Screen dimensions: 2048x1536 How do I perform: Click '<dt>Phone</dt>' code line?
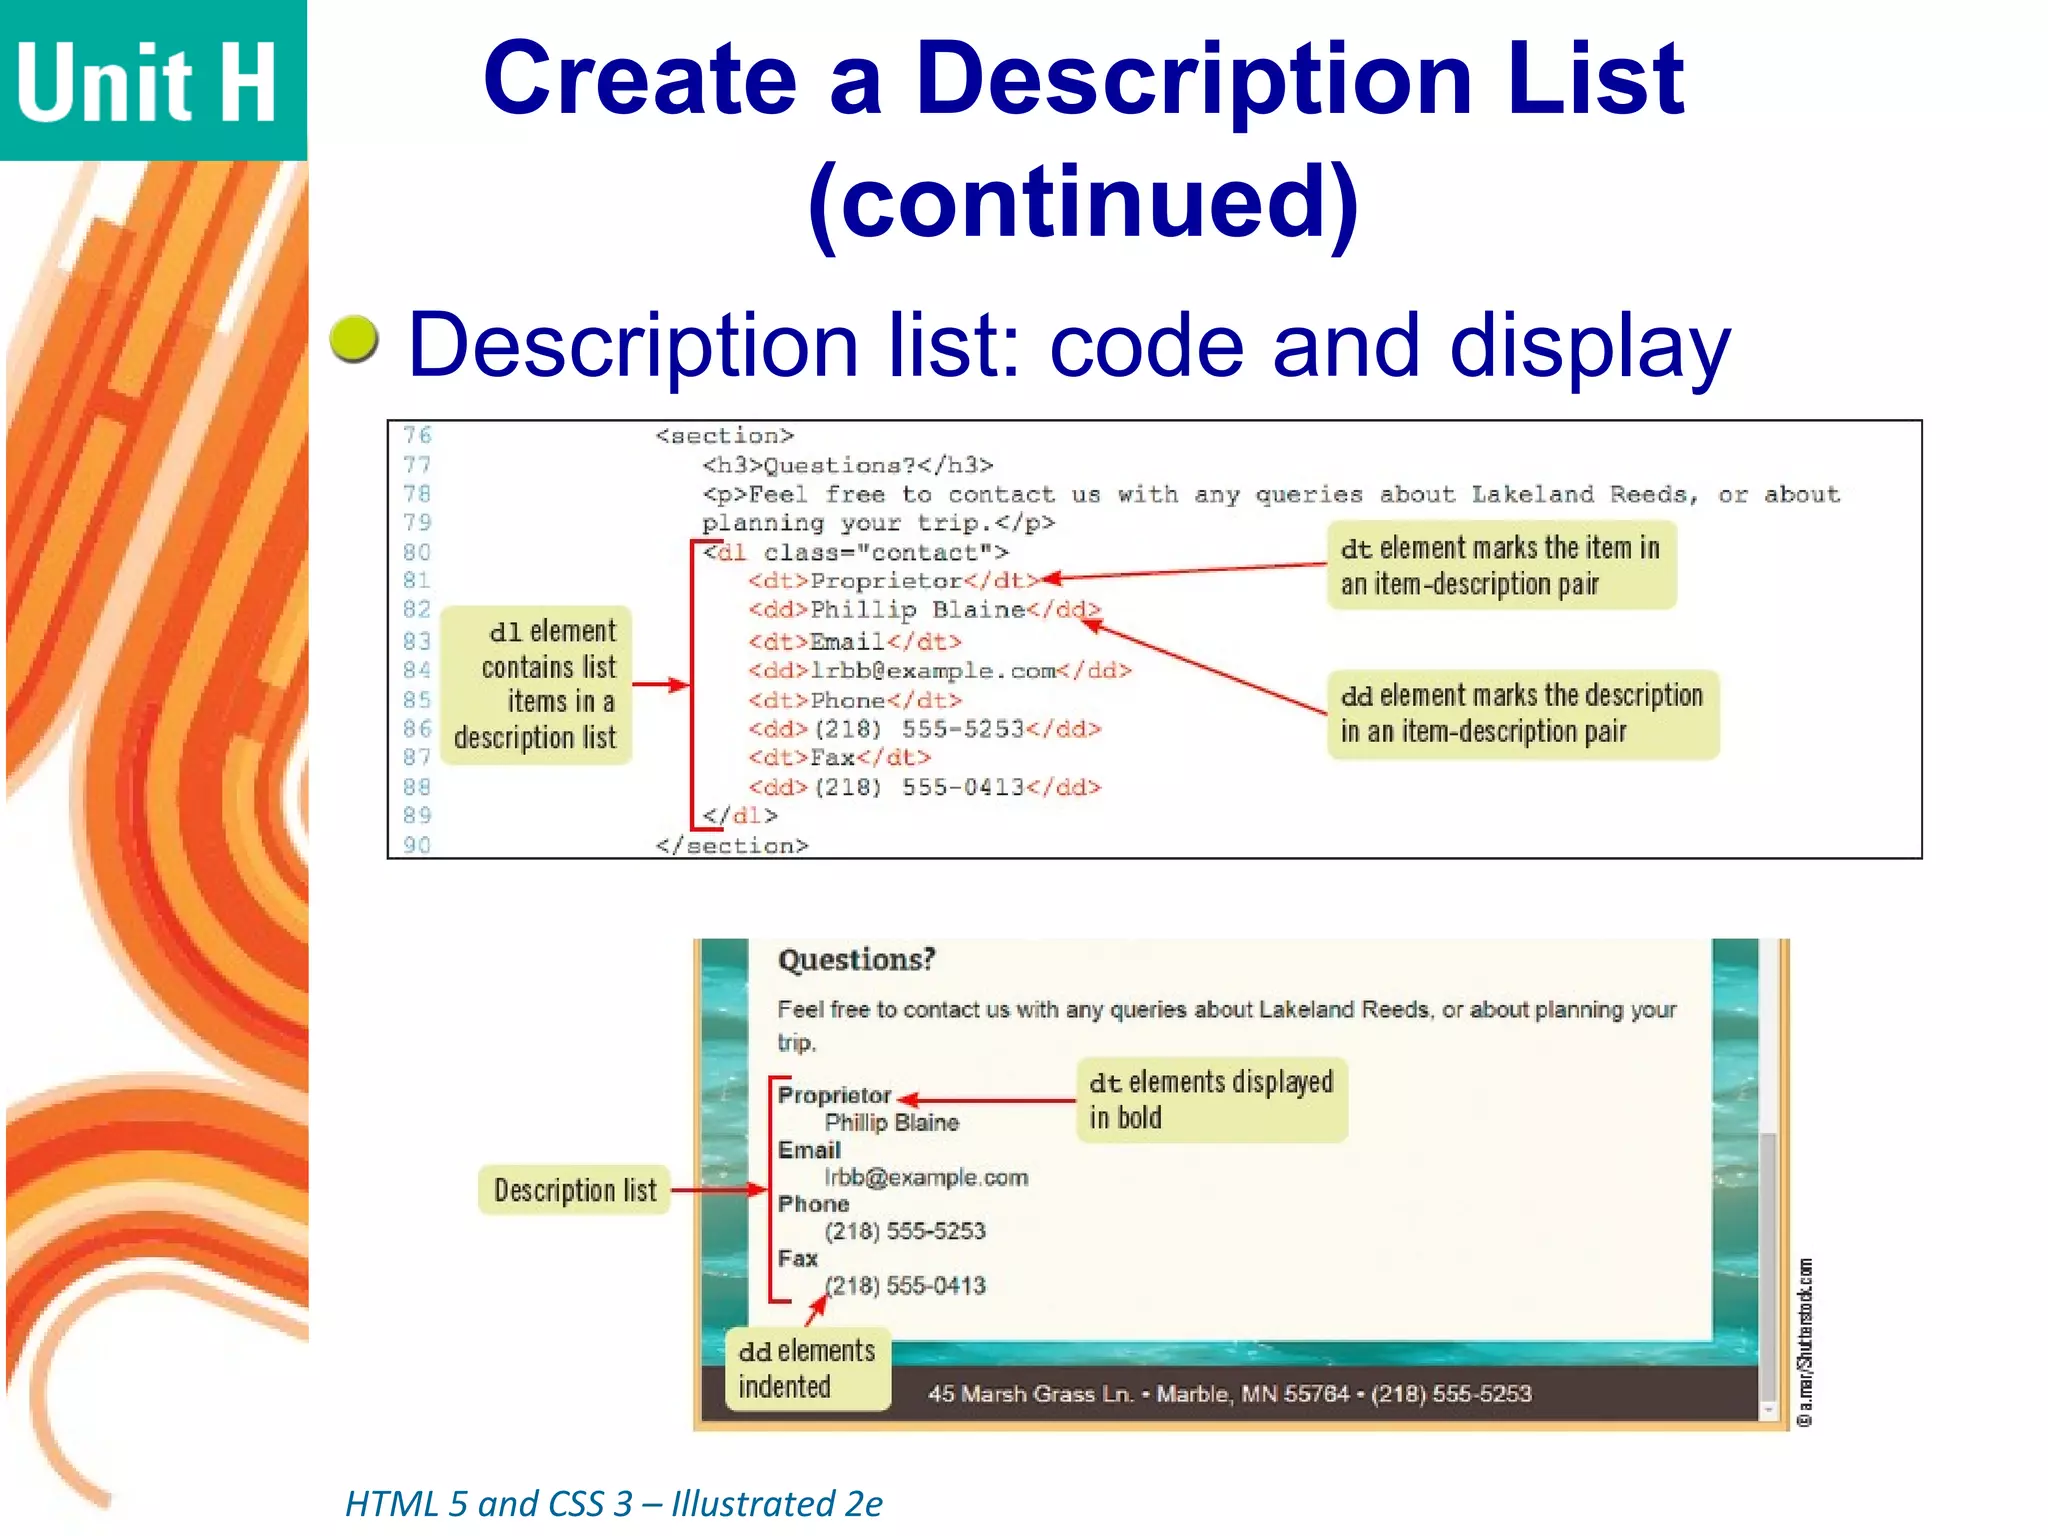(x=855, y=700)
